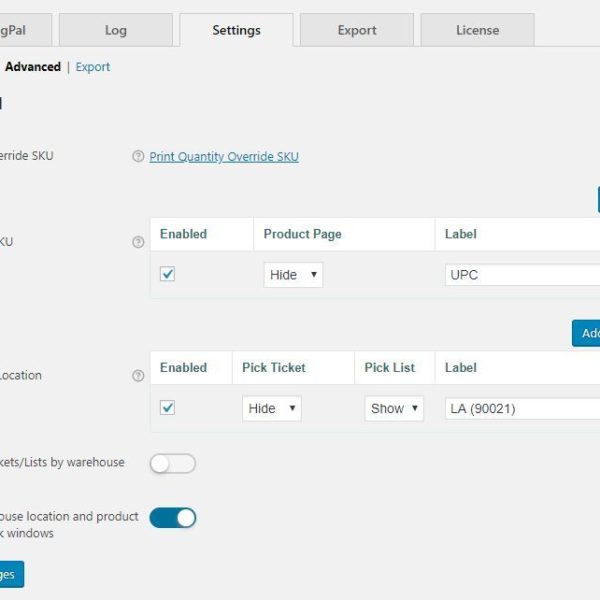Go to the Export tab
The width and height of the screenshot is (600, 600).
[356, 30]
